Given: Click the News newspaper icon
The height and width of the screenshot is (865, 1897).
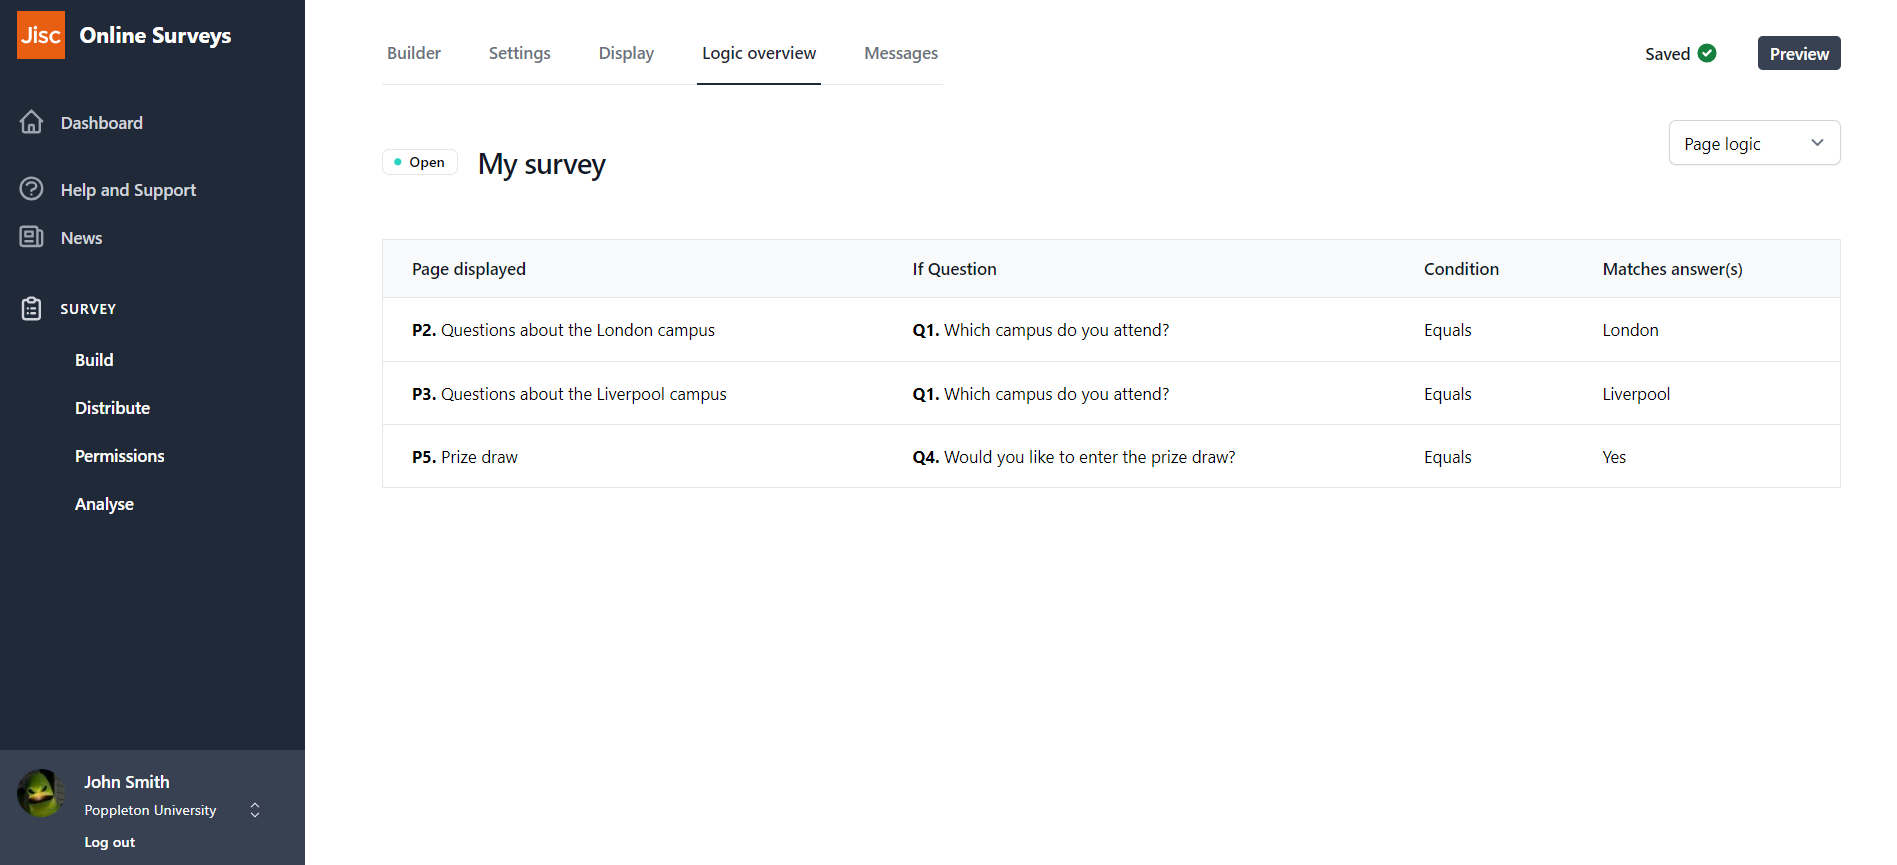Looking at the screenshot, I should pyautogui.click(x=32, y=237).
